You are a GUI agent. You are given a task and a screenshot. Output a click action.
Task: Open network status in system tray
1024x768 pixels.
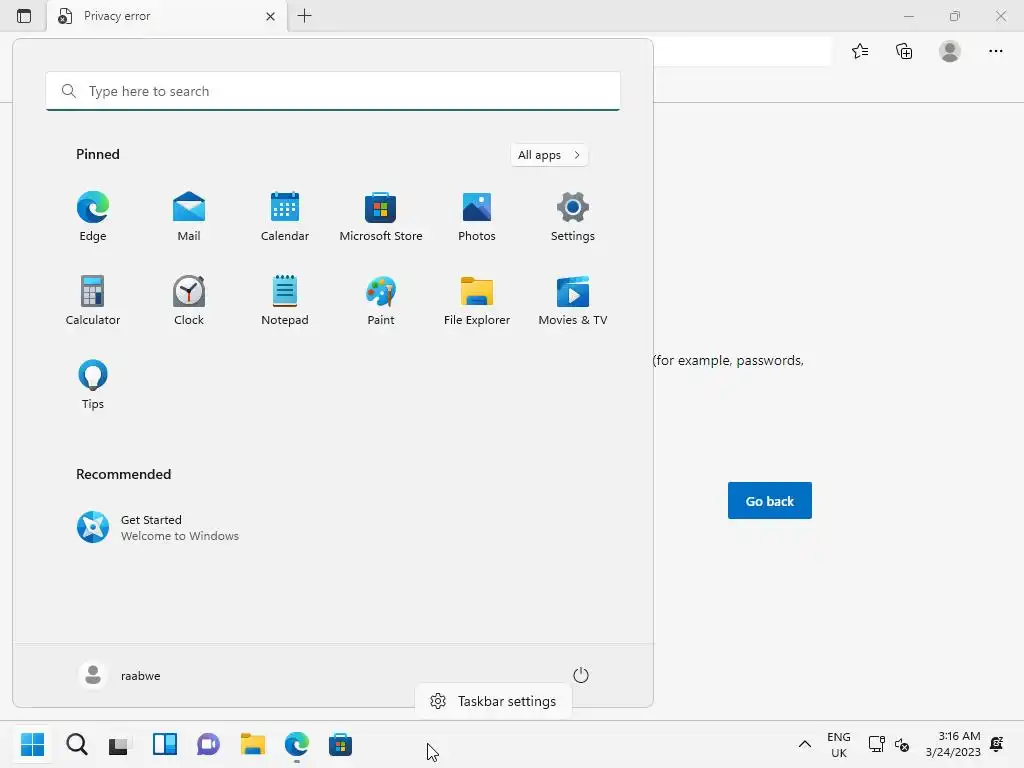[x=876, y=744]
